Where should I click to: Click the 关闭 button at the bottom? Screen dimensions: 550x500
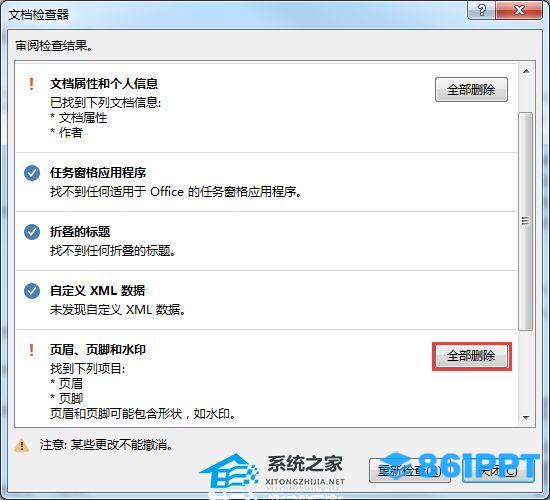[x=498, y=471]
